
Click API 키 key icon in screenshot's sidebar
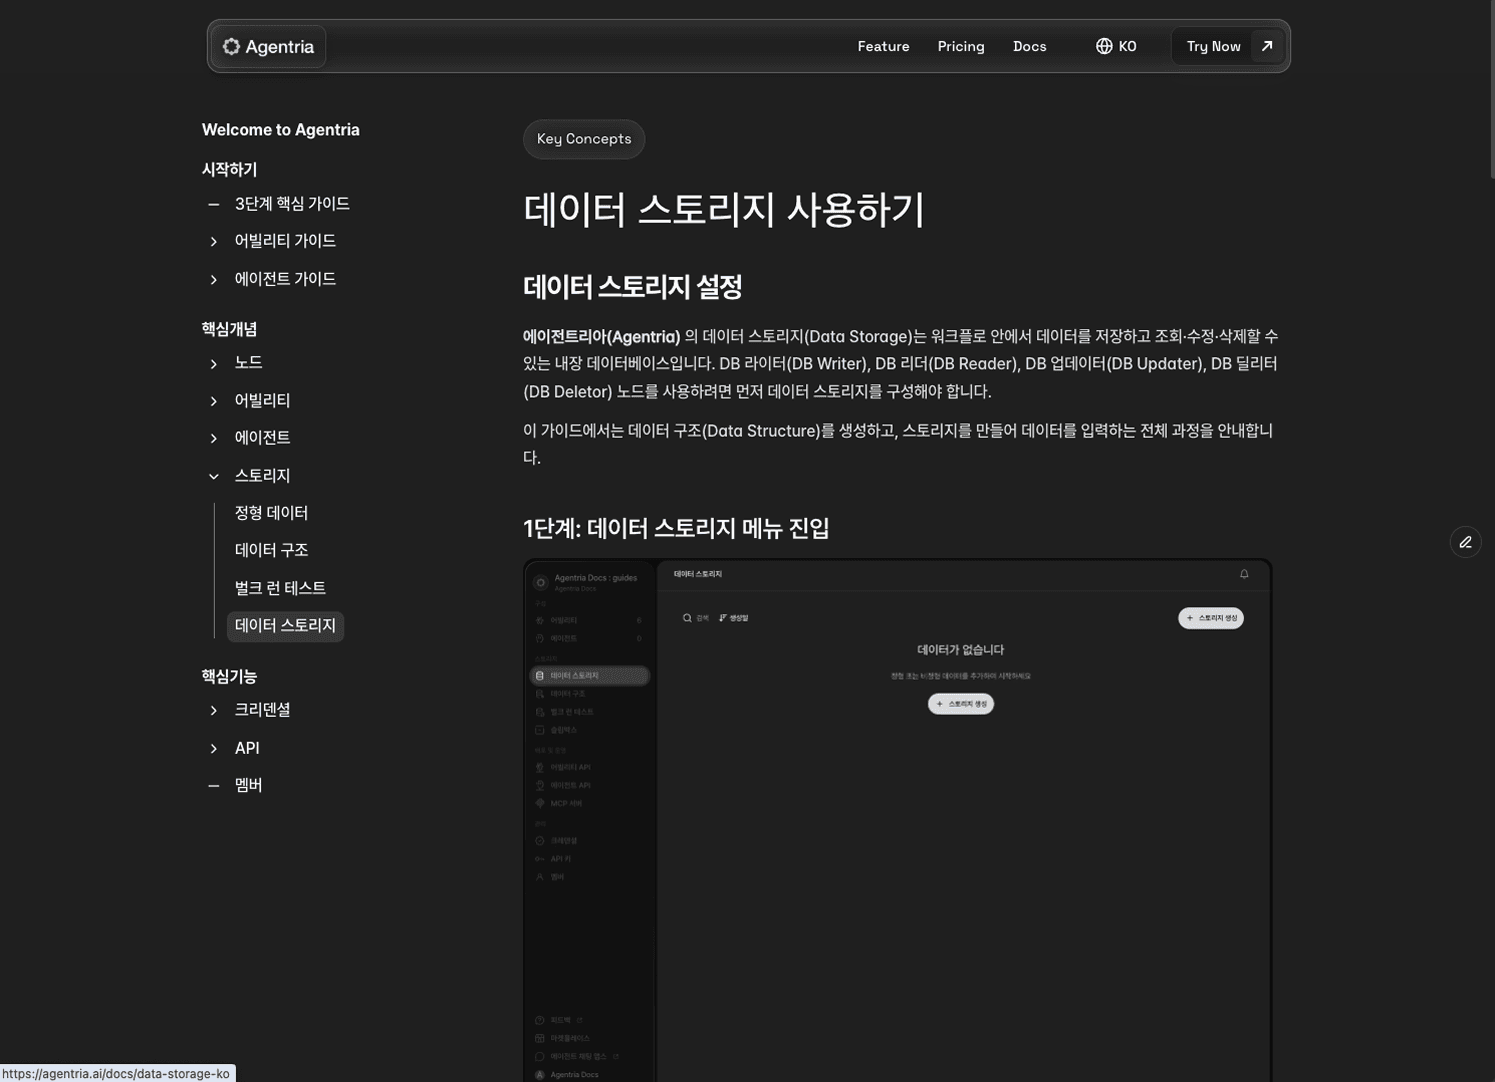click(540, 859)
